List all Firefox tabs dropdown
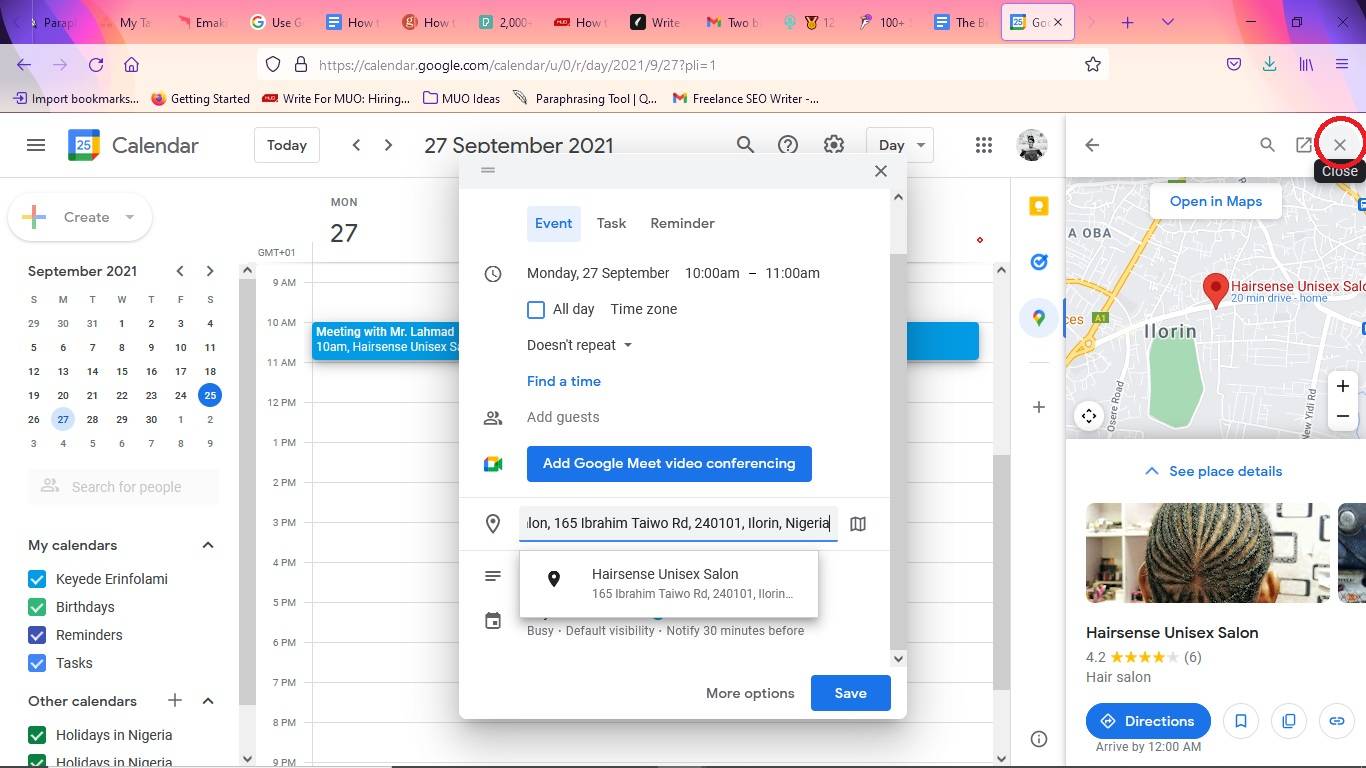This screenshot has width=1366, height=768. point(1168,22)
